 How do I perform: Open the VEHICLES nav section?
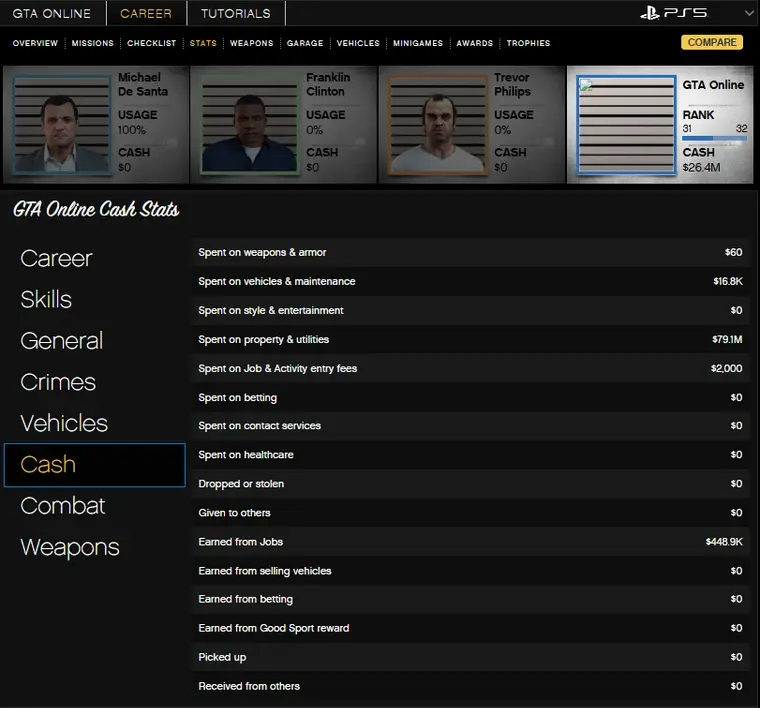pyautogui.click(x=358, y=43)
